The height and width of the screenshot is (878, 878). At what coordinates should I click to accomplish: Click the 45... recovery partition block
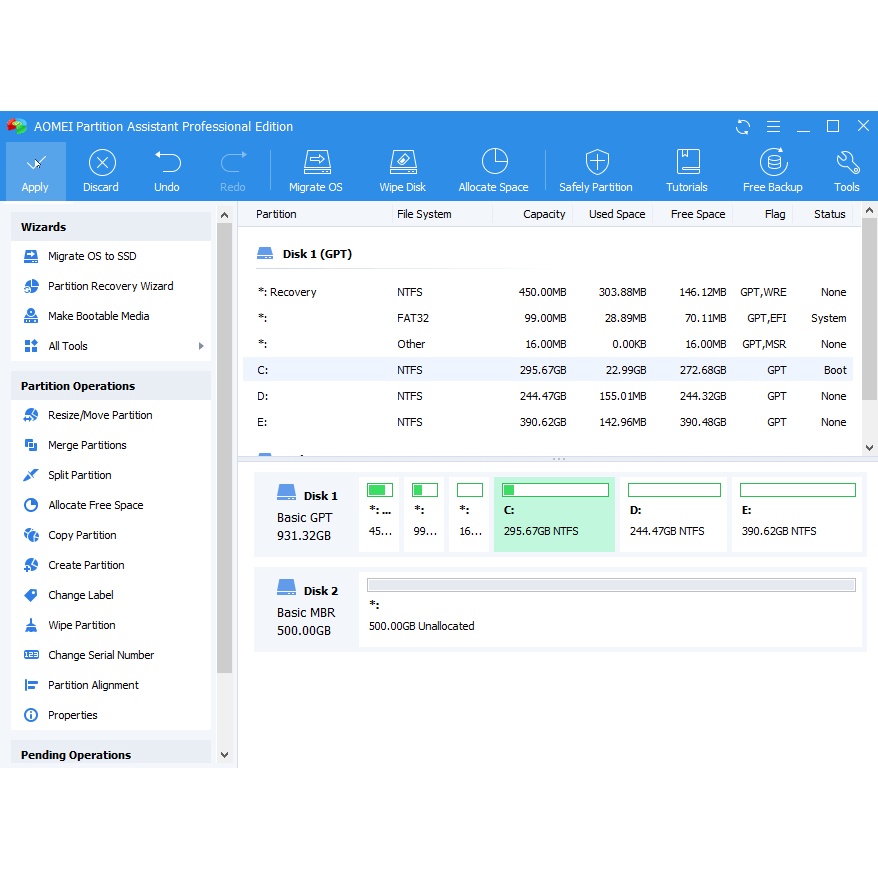tap(379, 515)
